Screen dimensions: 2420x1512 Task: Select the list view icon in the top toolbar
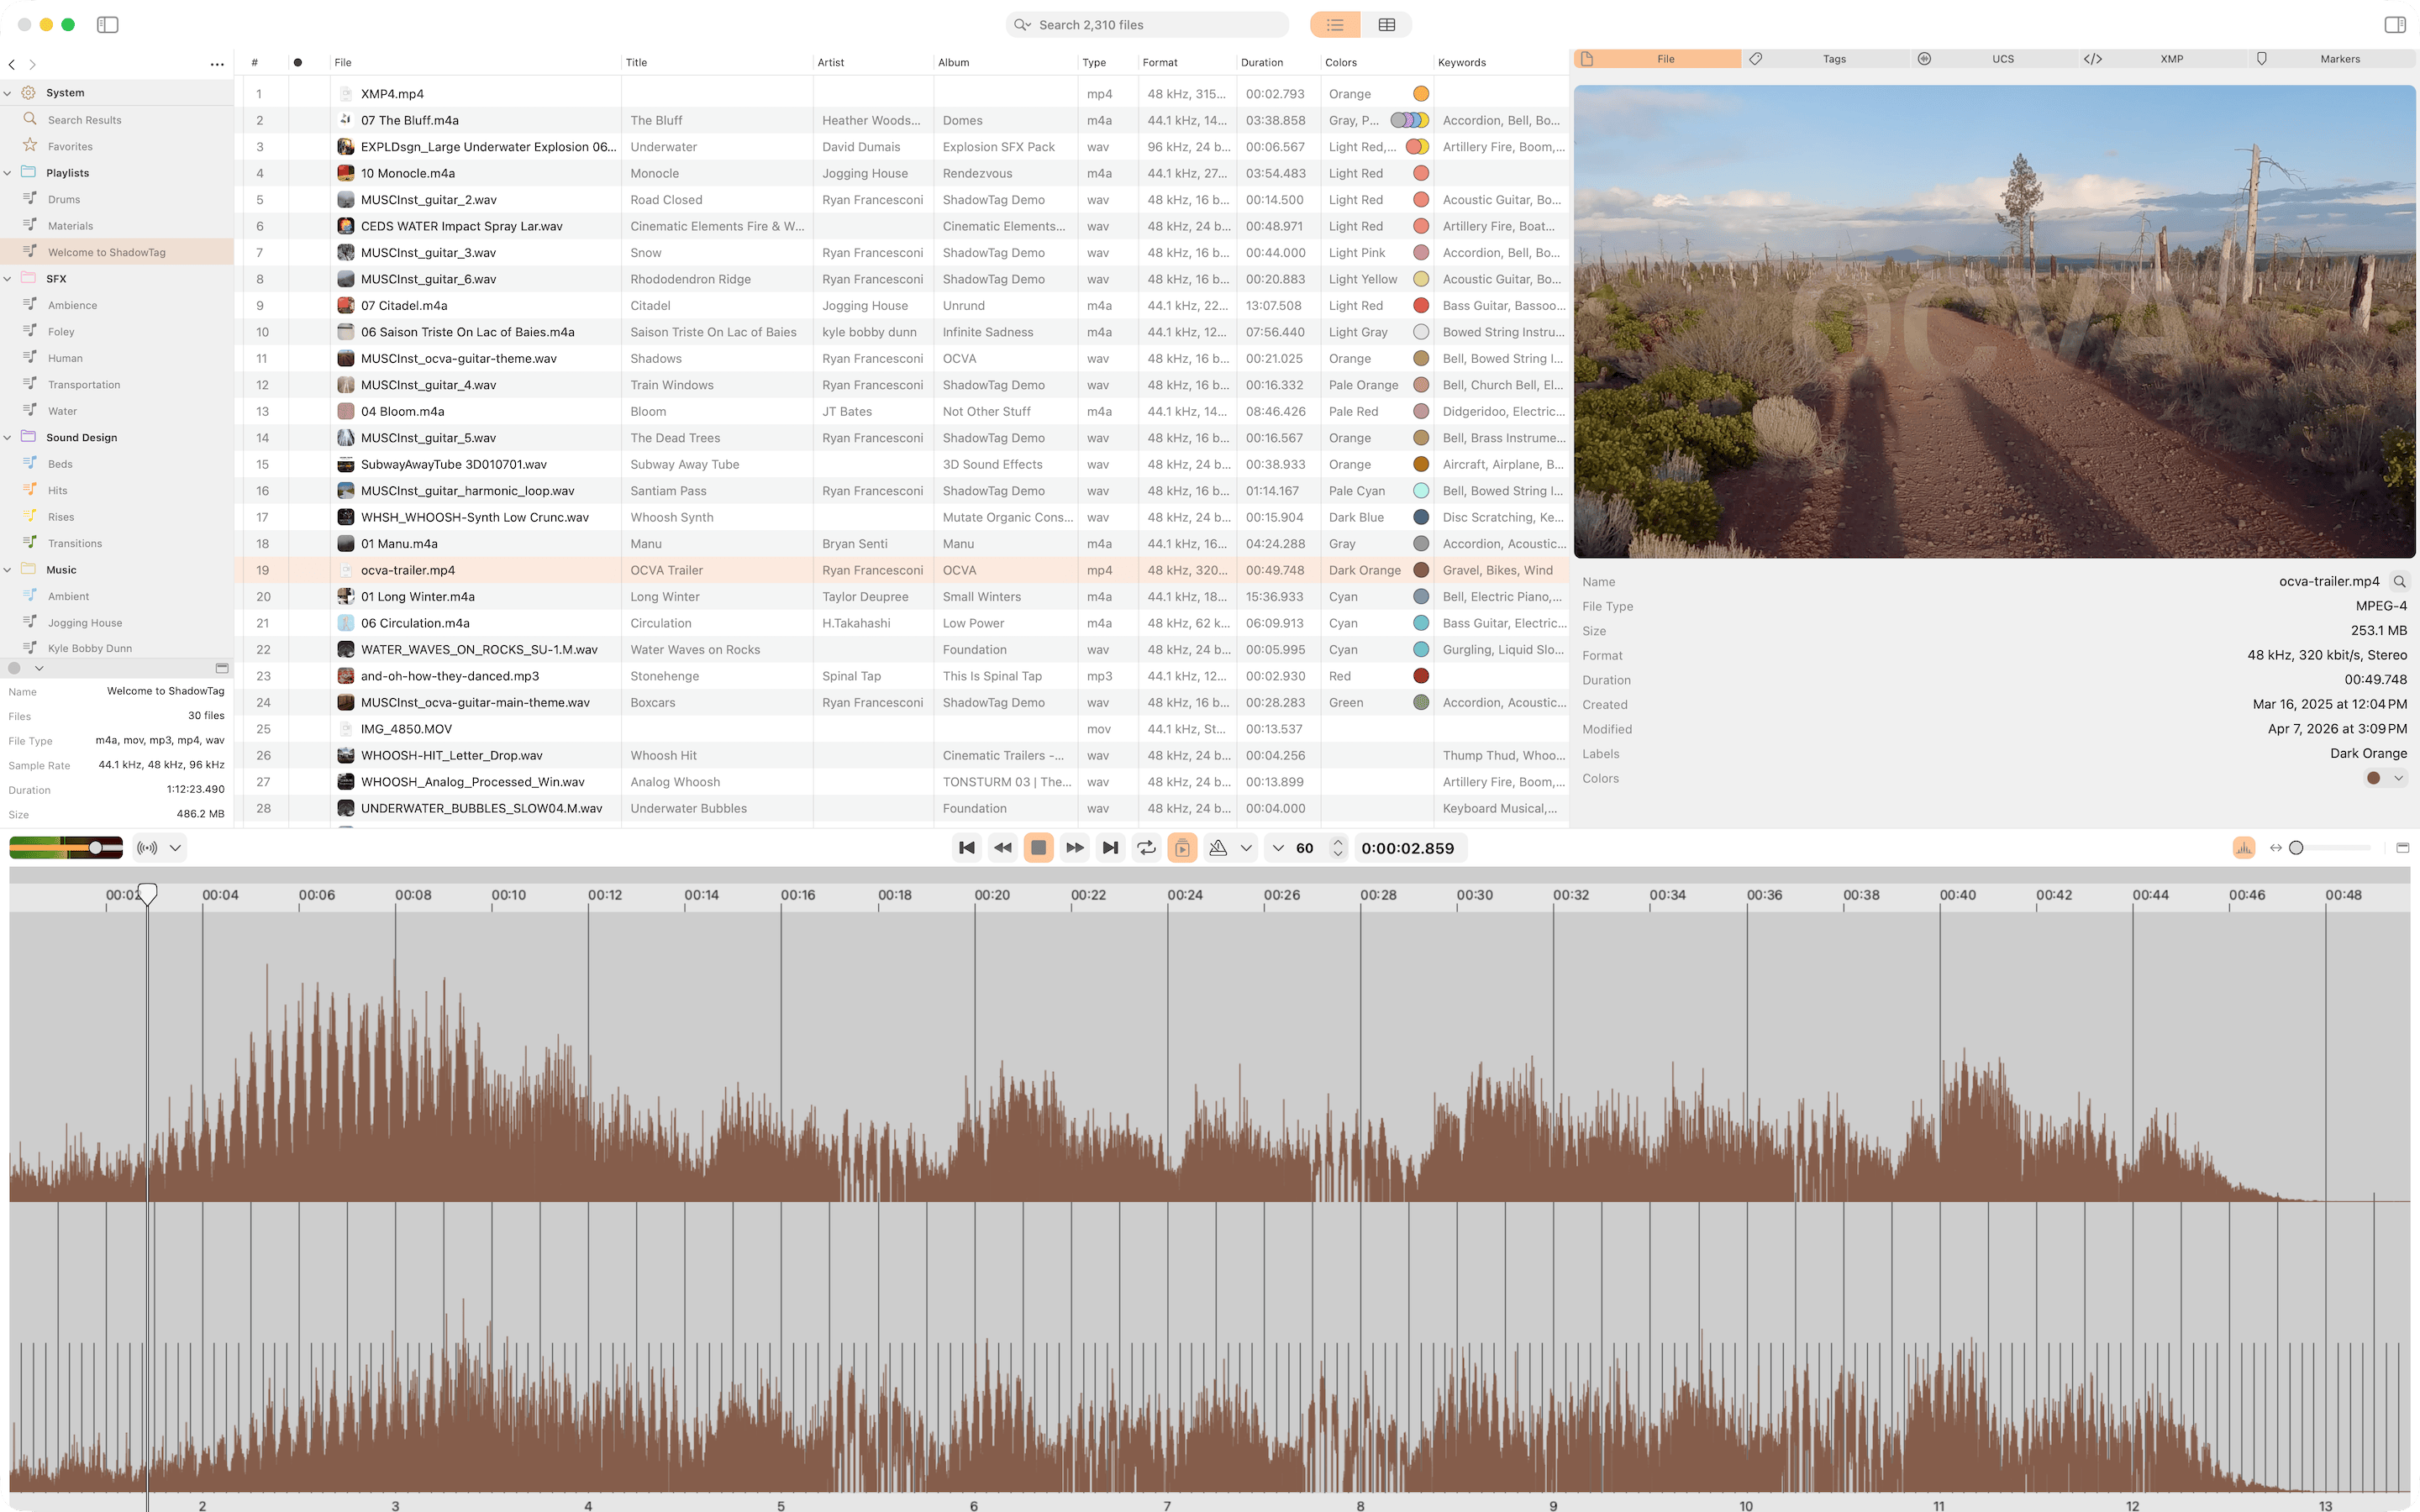[x=1334, y=24]
